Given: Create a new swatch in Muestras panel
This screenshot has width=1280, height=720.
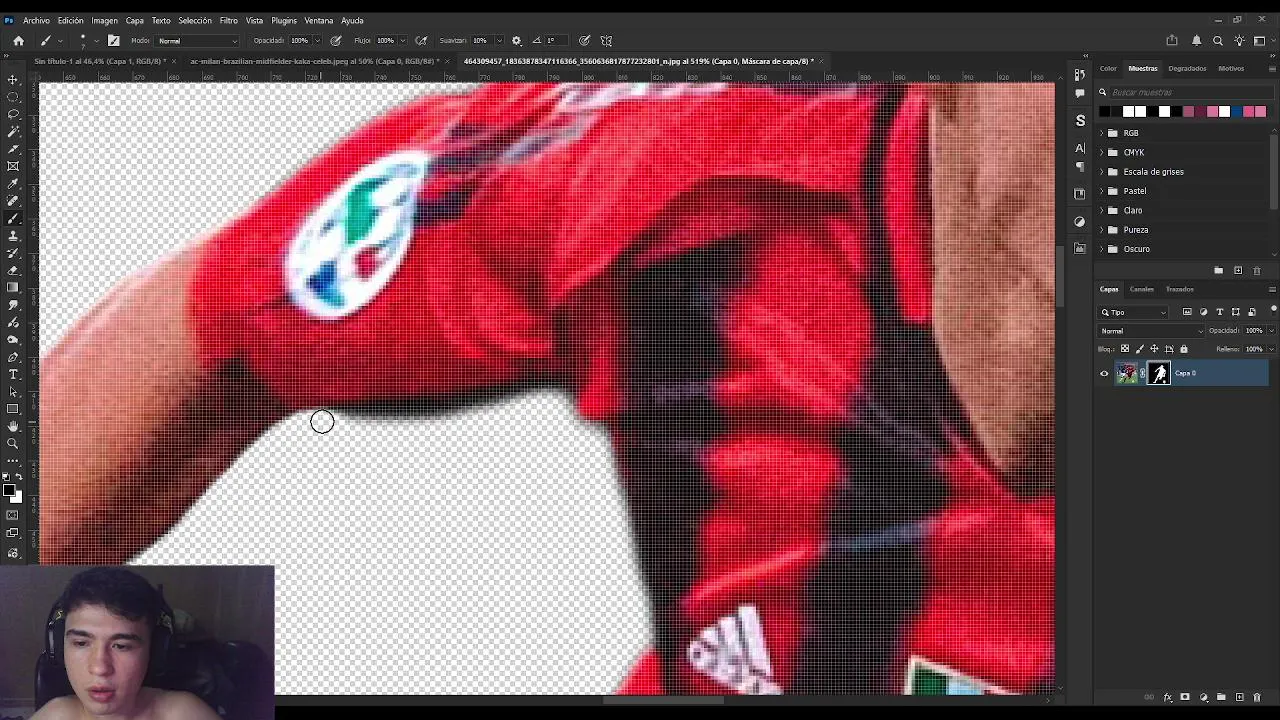Looking at the screenshot, I should pyautogui.click(x=1238, y=270).
